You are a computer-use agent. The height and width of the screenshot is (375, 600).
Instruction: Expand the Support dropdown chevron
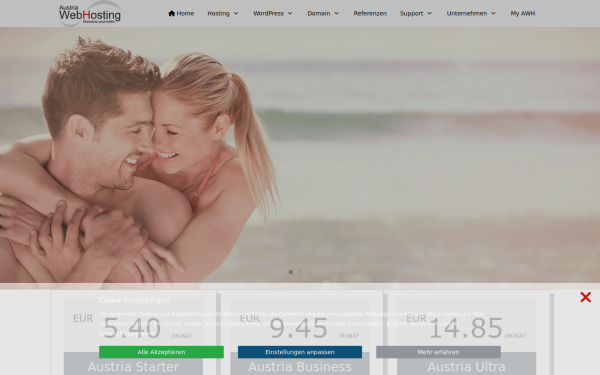[429, 13]
